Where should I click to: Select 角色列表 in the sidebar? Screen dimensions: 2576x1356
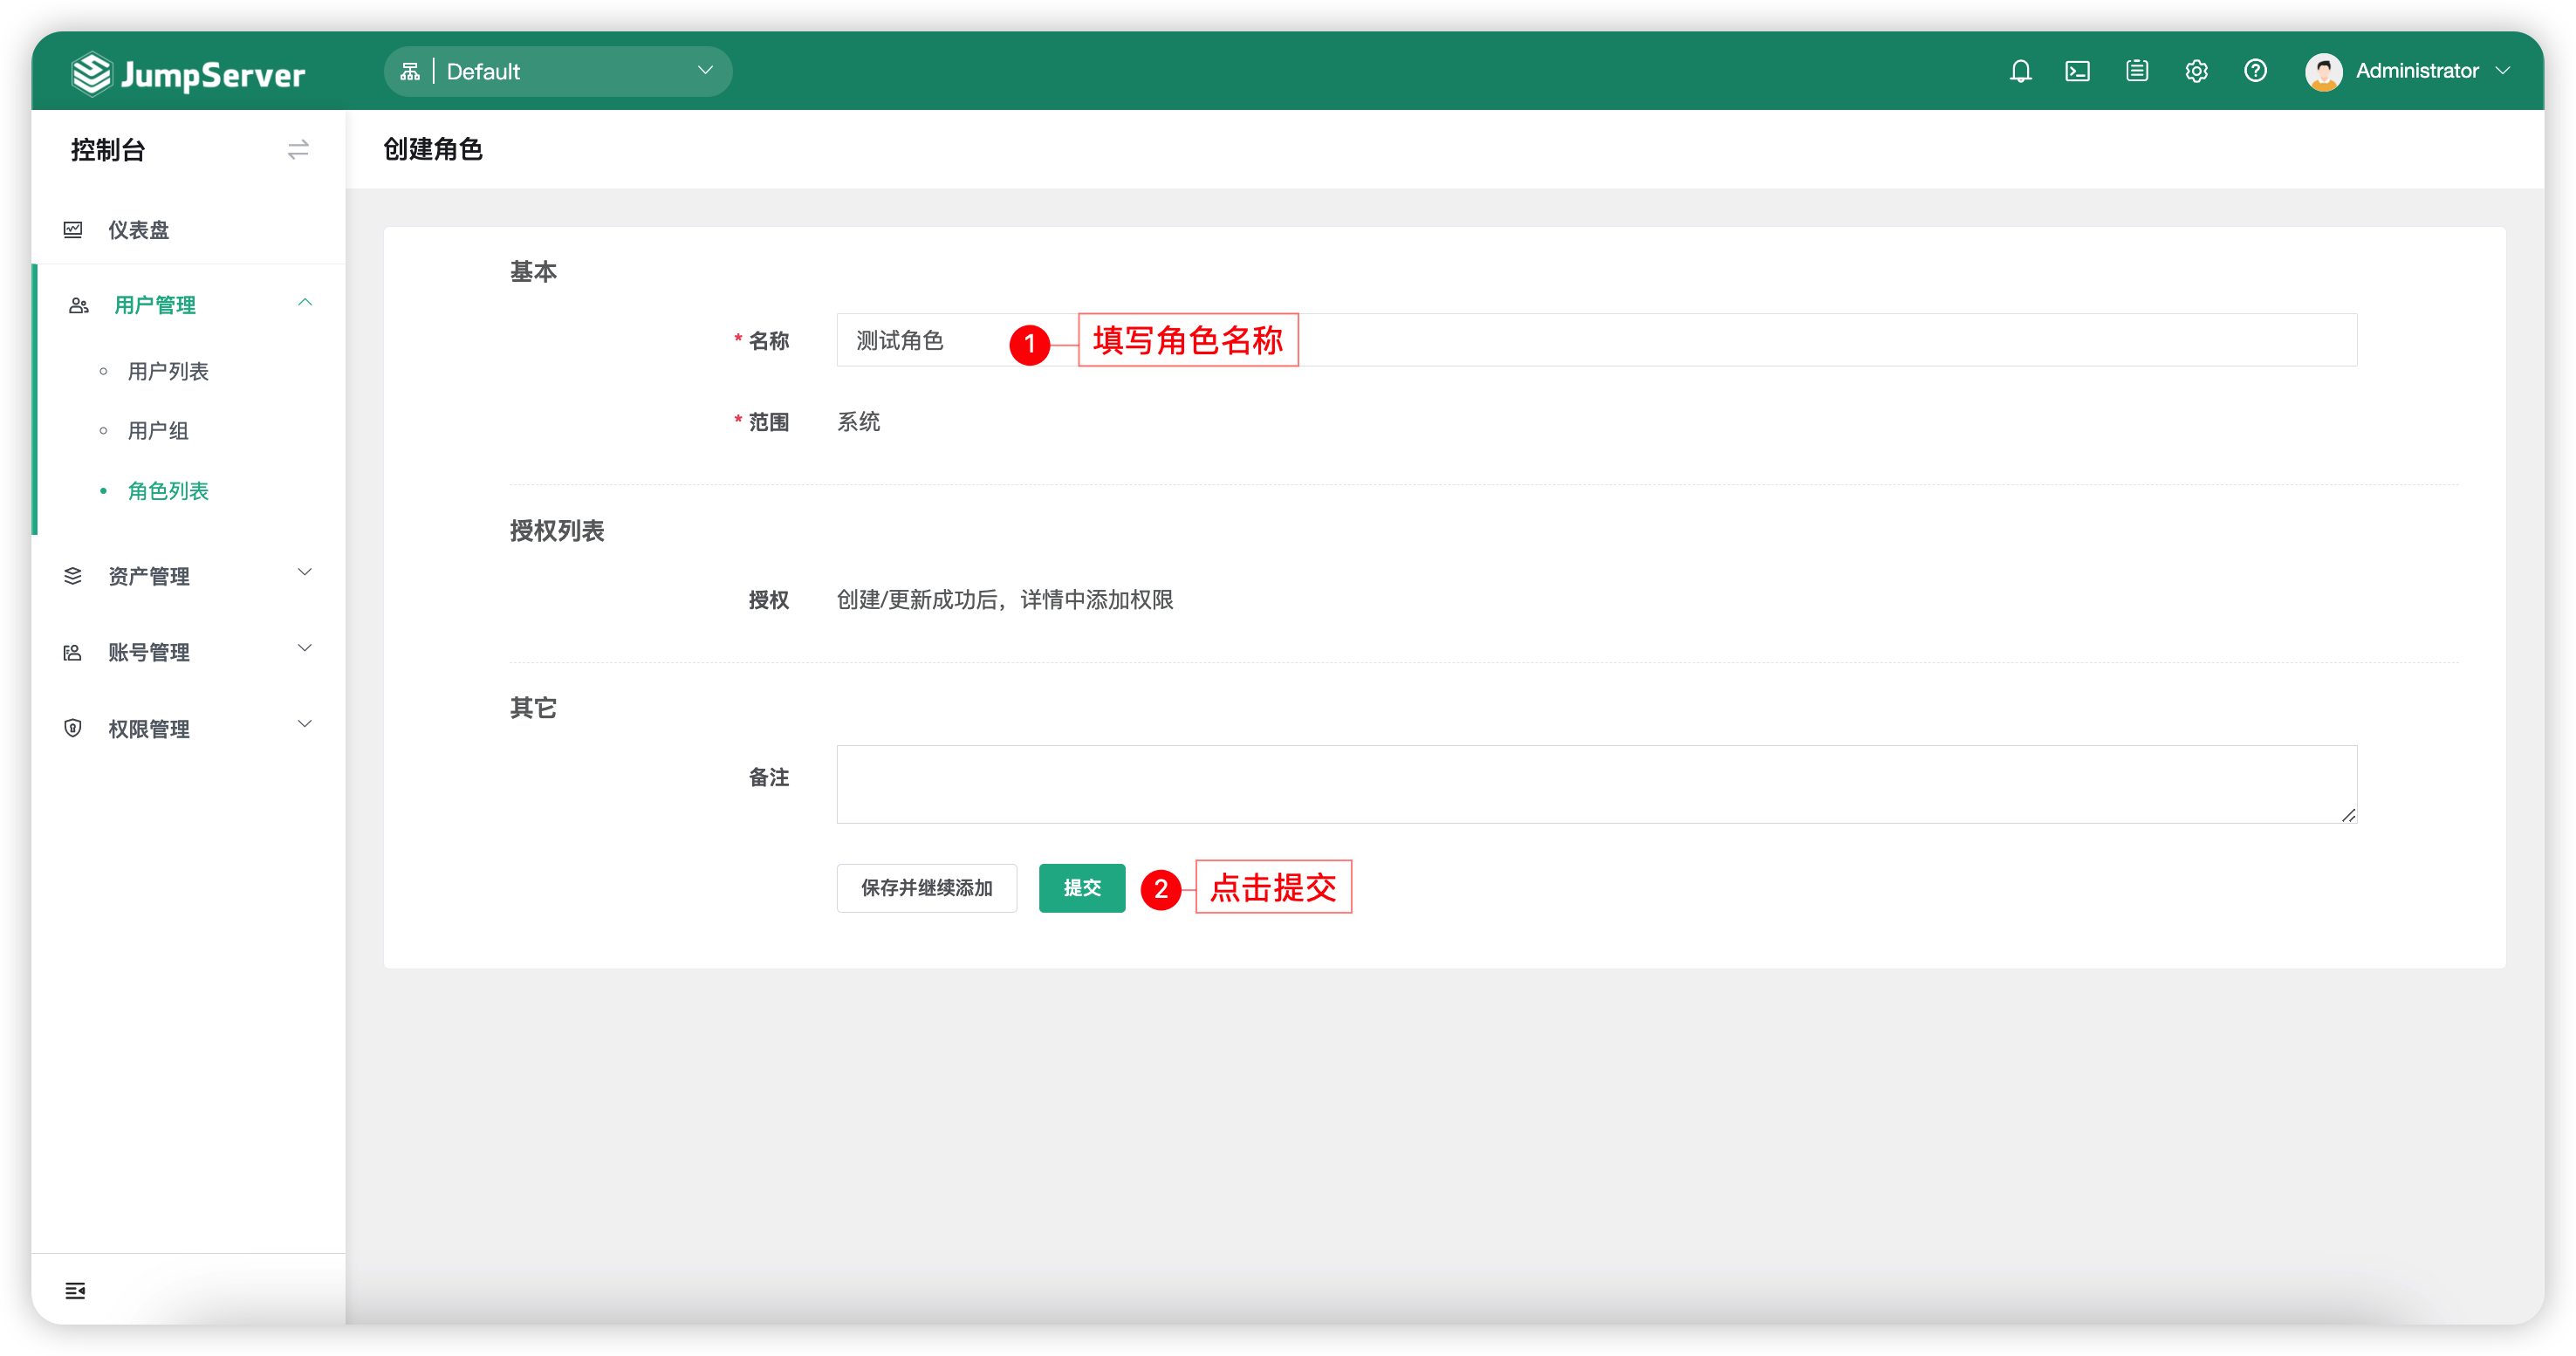(168, 491)
